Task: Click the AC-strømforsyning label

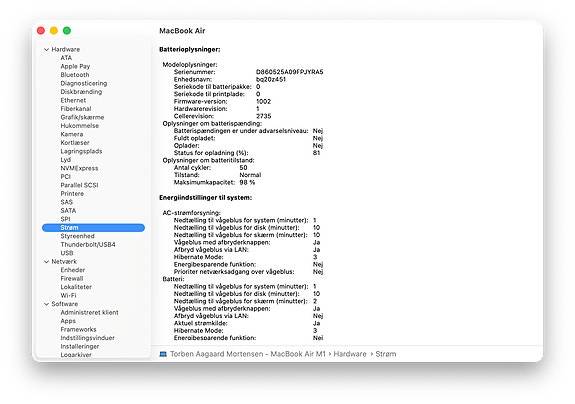Action: pos(192,213)
